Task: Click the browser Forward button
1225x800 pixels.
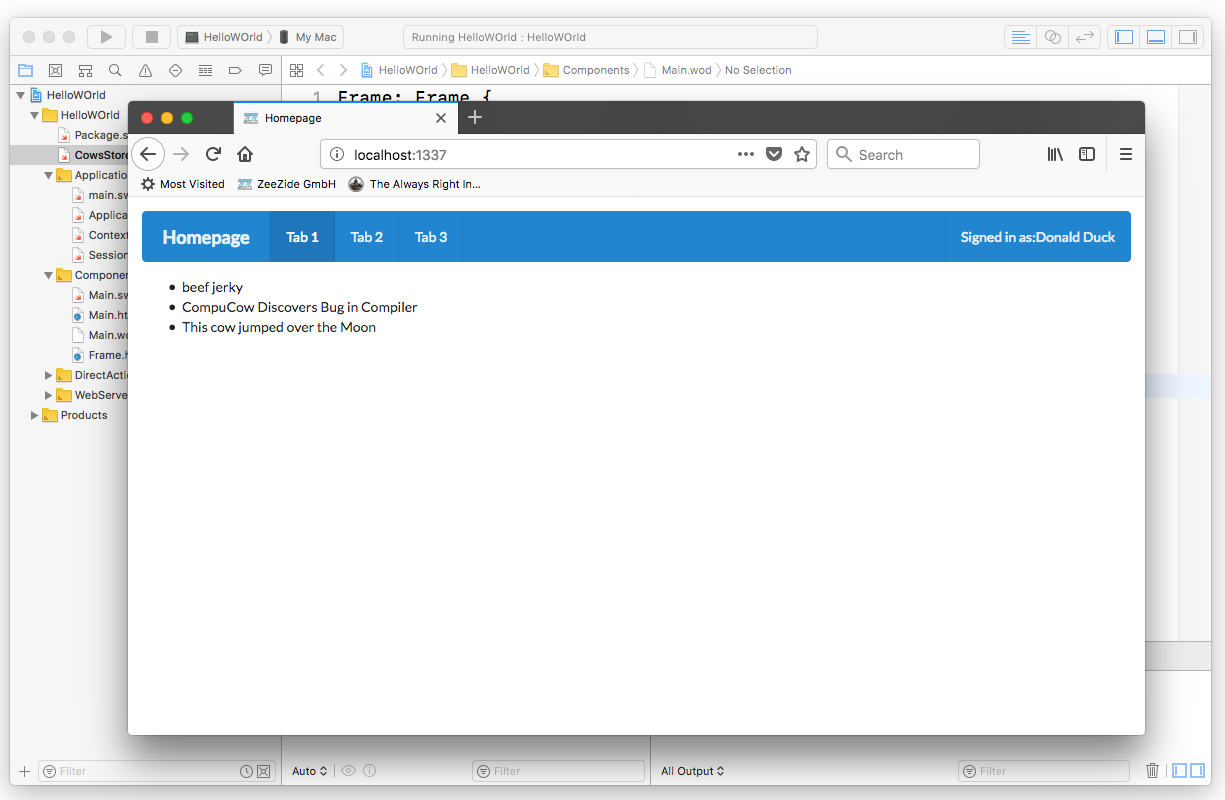Action: (181, 154)
